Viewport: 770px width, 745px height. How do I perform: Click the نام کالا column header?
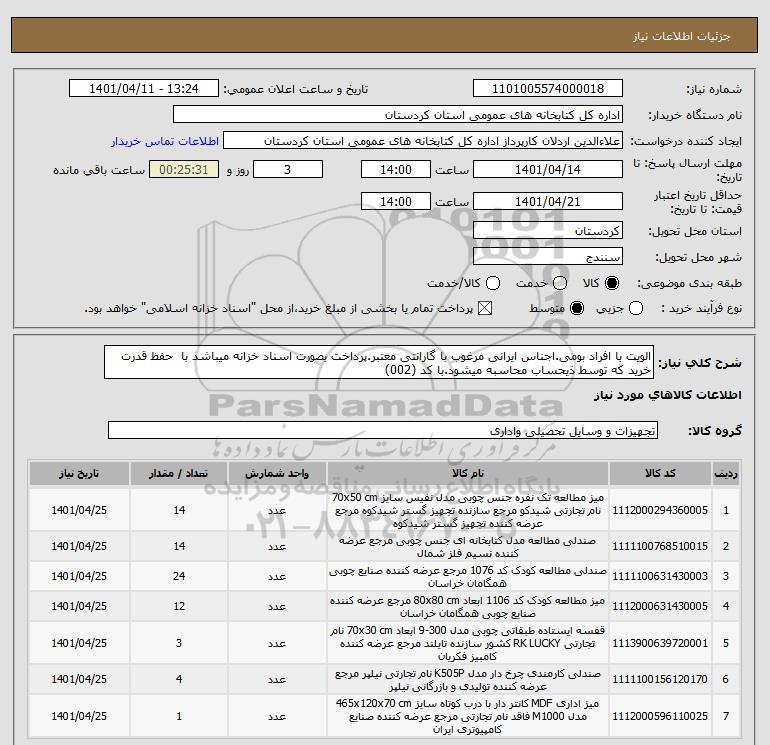(468, 473)
